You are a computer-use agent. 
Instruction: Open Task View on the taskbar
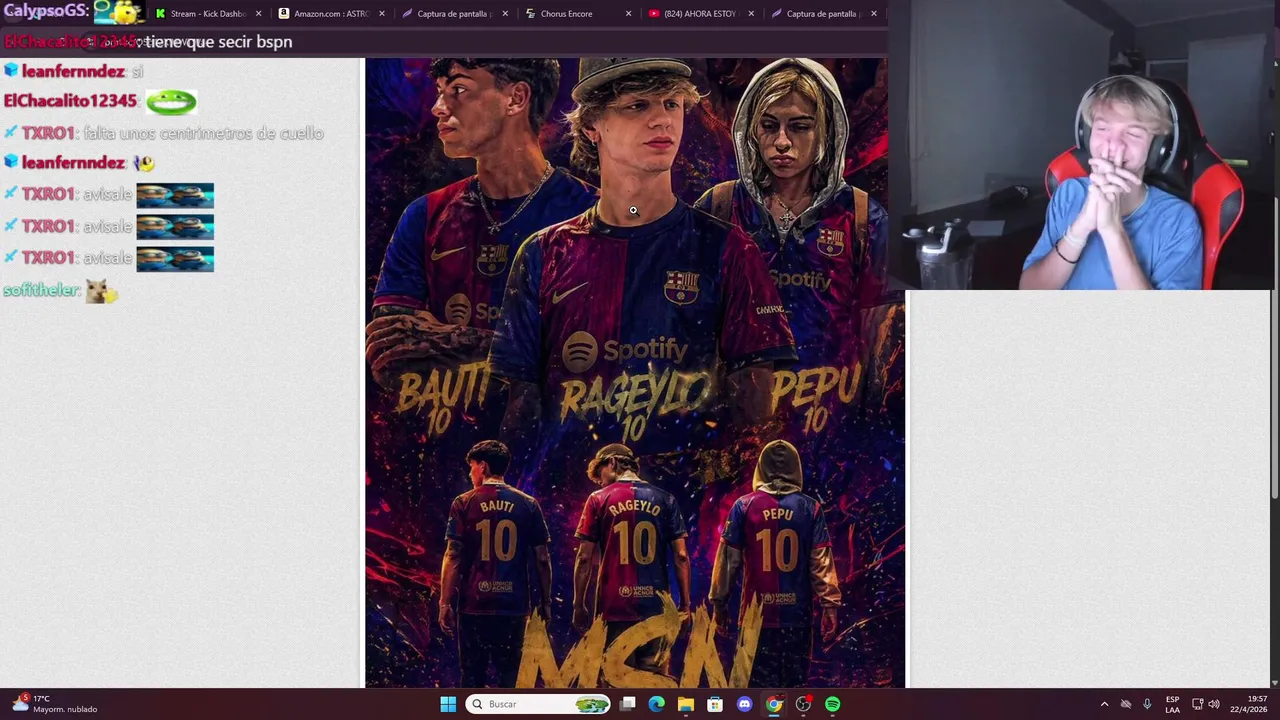click(x=627, y=704)
